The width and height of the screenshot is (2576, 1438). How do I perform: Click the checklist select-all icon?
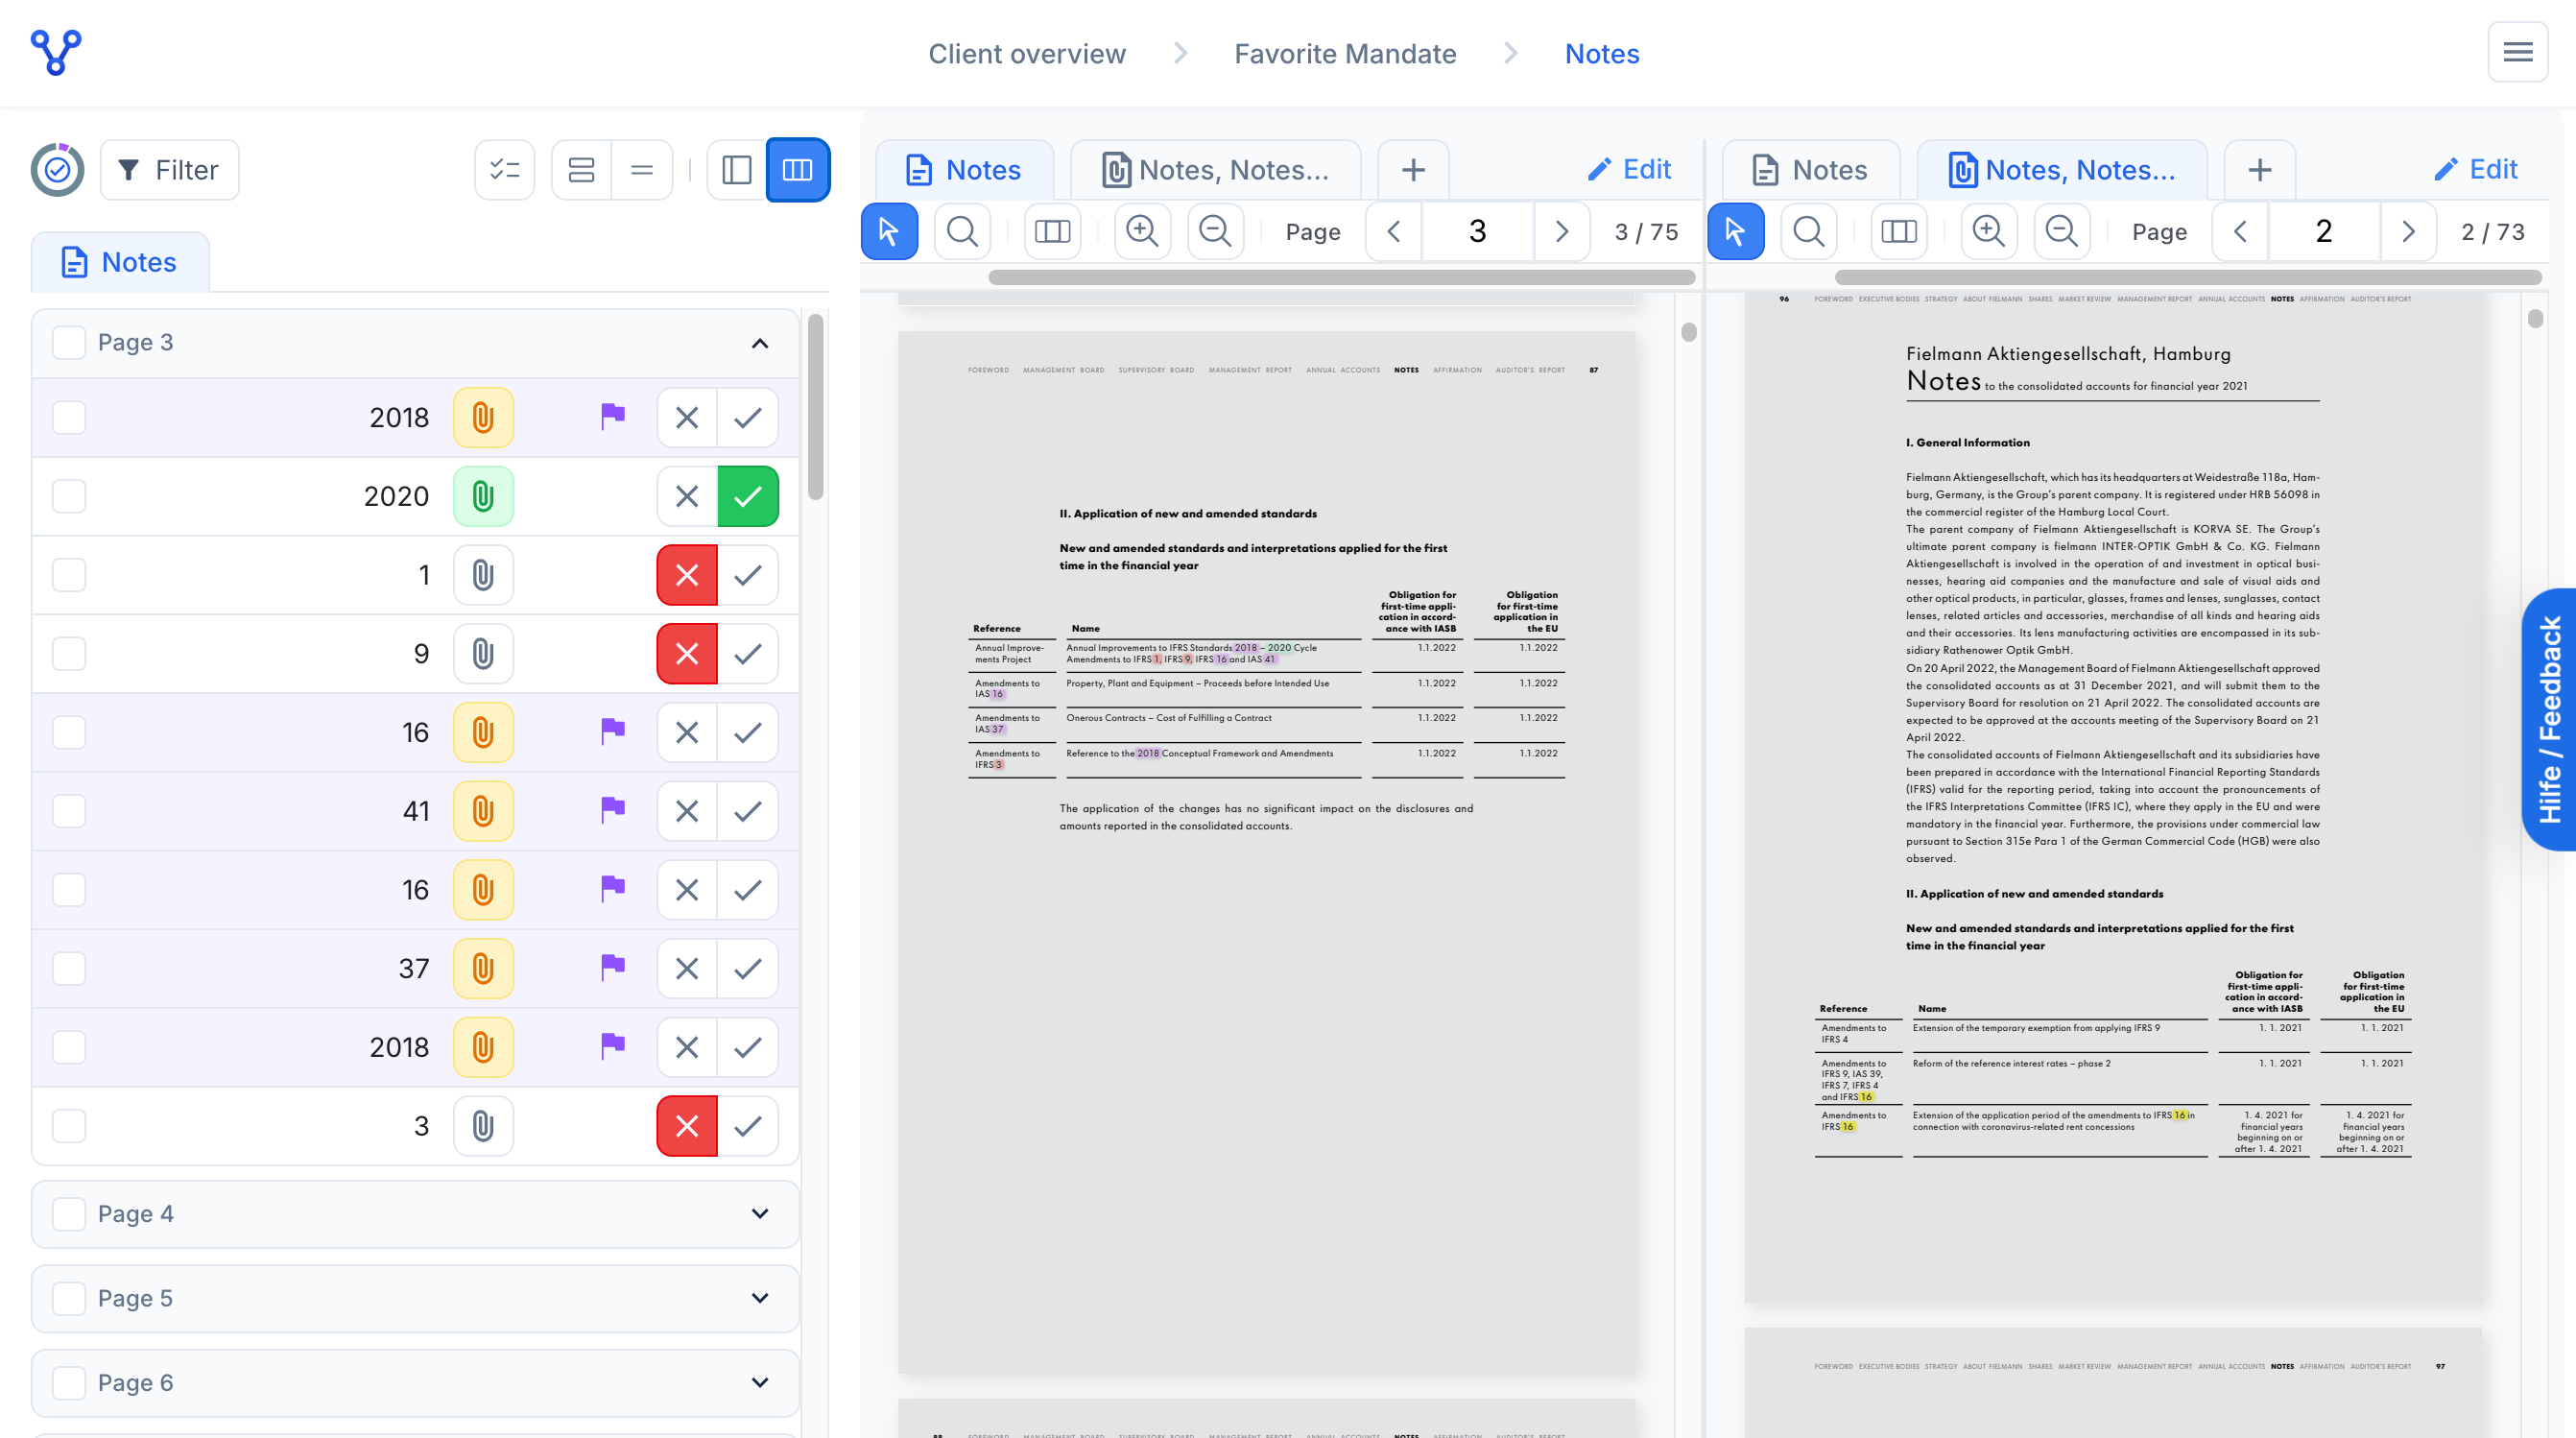(x=504, y=170)
